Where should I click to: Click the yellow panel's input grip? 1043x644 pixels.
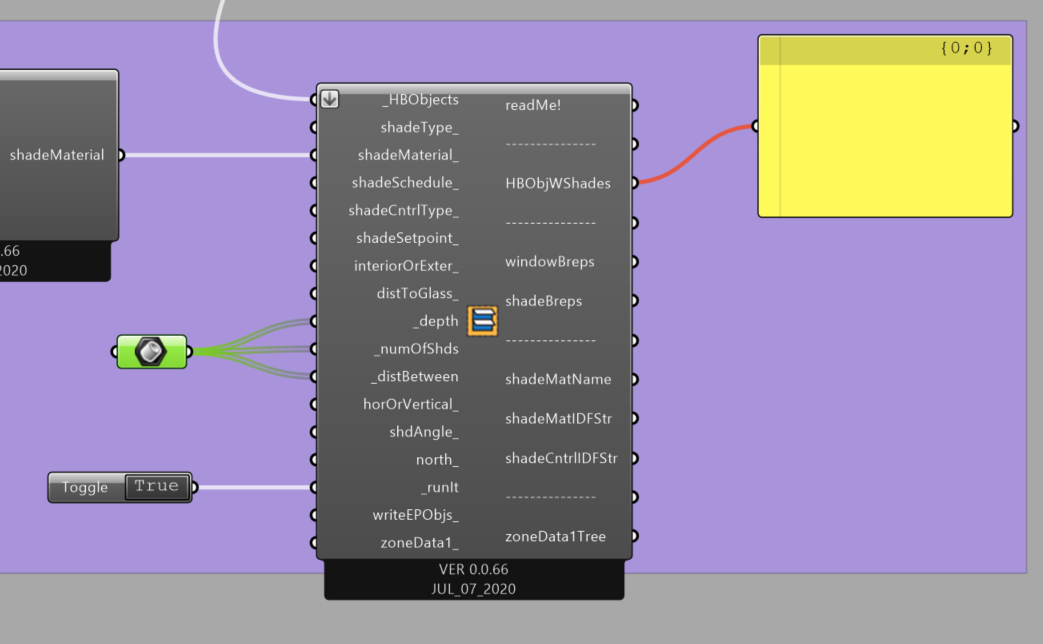click(x=756, y=126)
